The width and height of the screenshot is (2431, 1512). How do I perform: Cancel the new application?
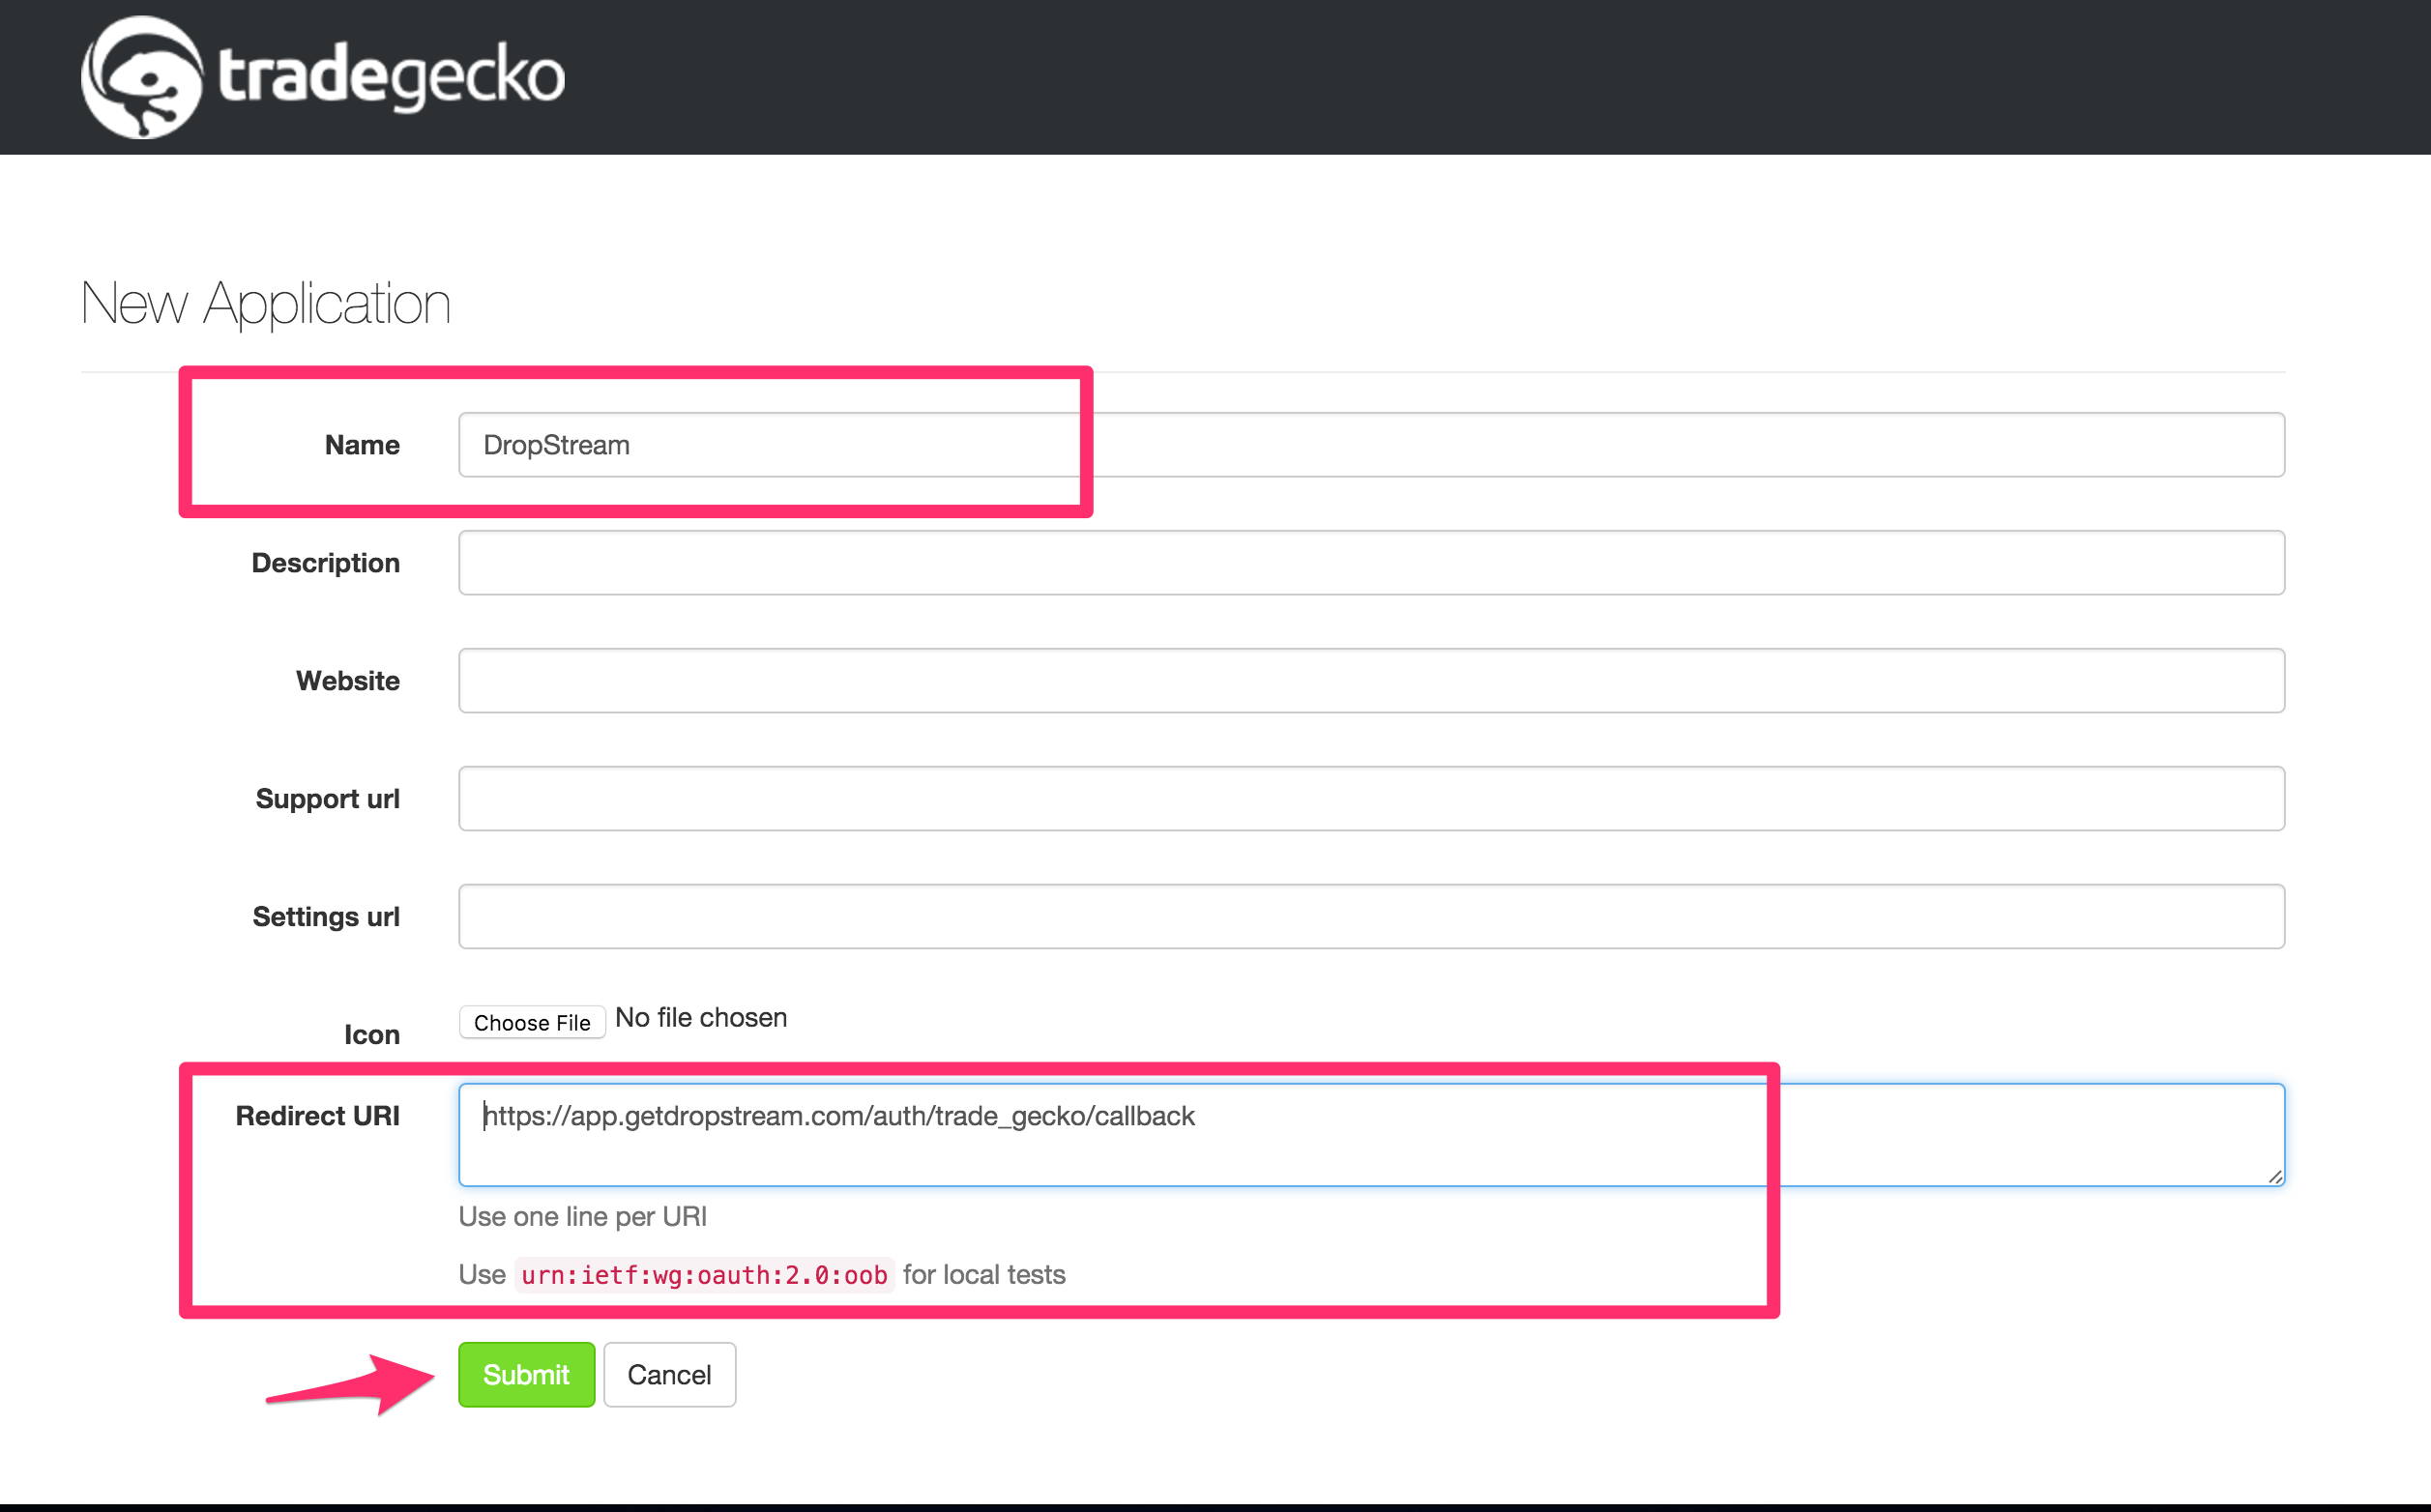coord(670,1375)
